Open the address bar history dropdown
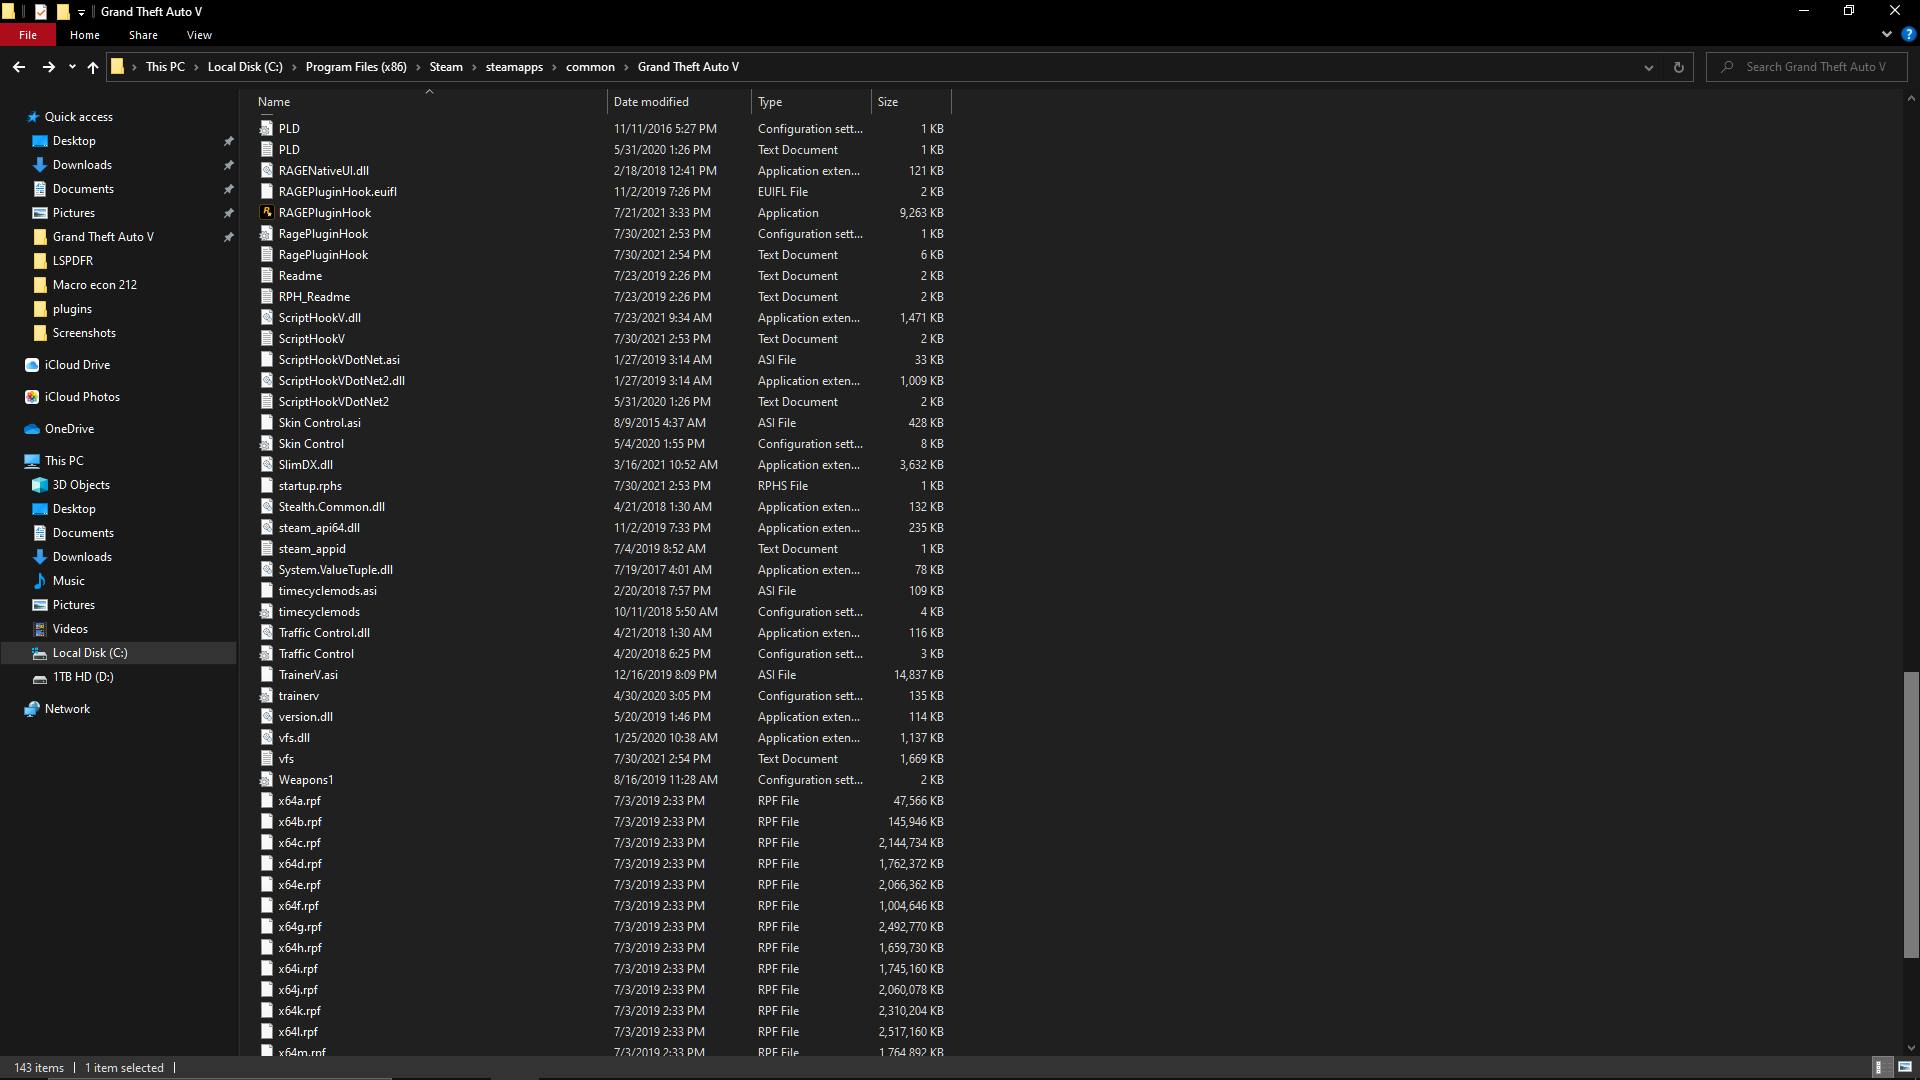Viewport: 1920px width, 1080px height. click(1648, 67)
